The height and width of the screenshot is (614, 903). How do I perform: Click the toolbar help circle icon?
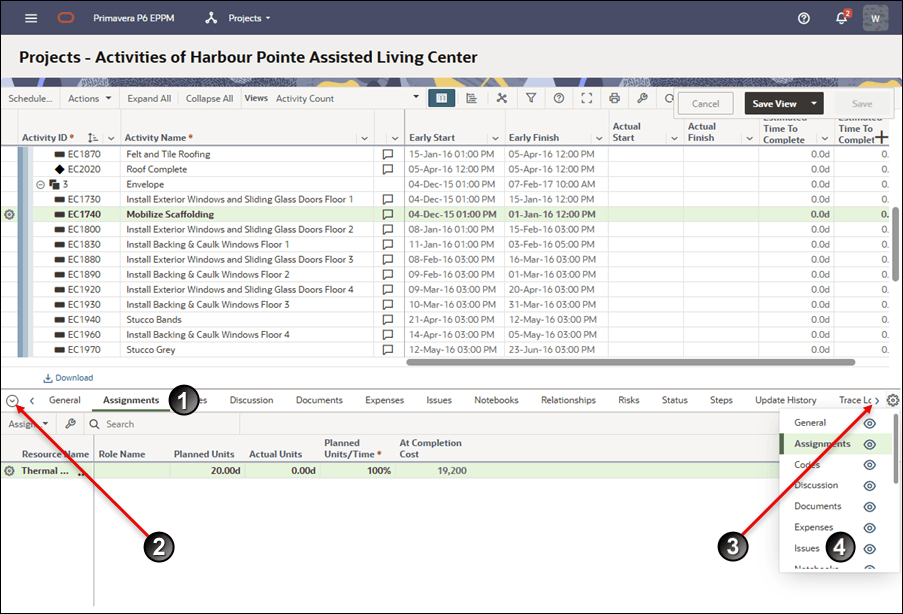pyautogui.click(x=559, y=98)
